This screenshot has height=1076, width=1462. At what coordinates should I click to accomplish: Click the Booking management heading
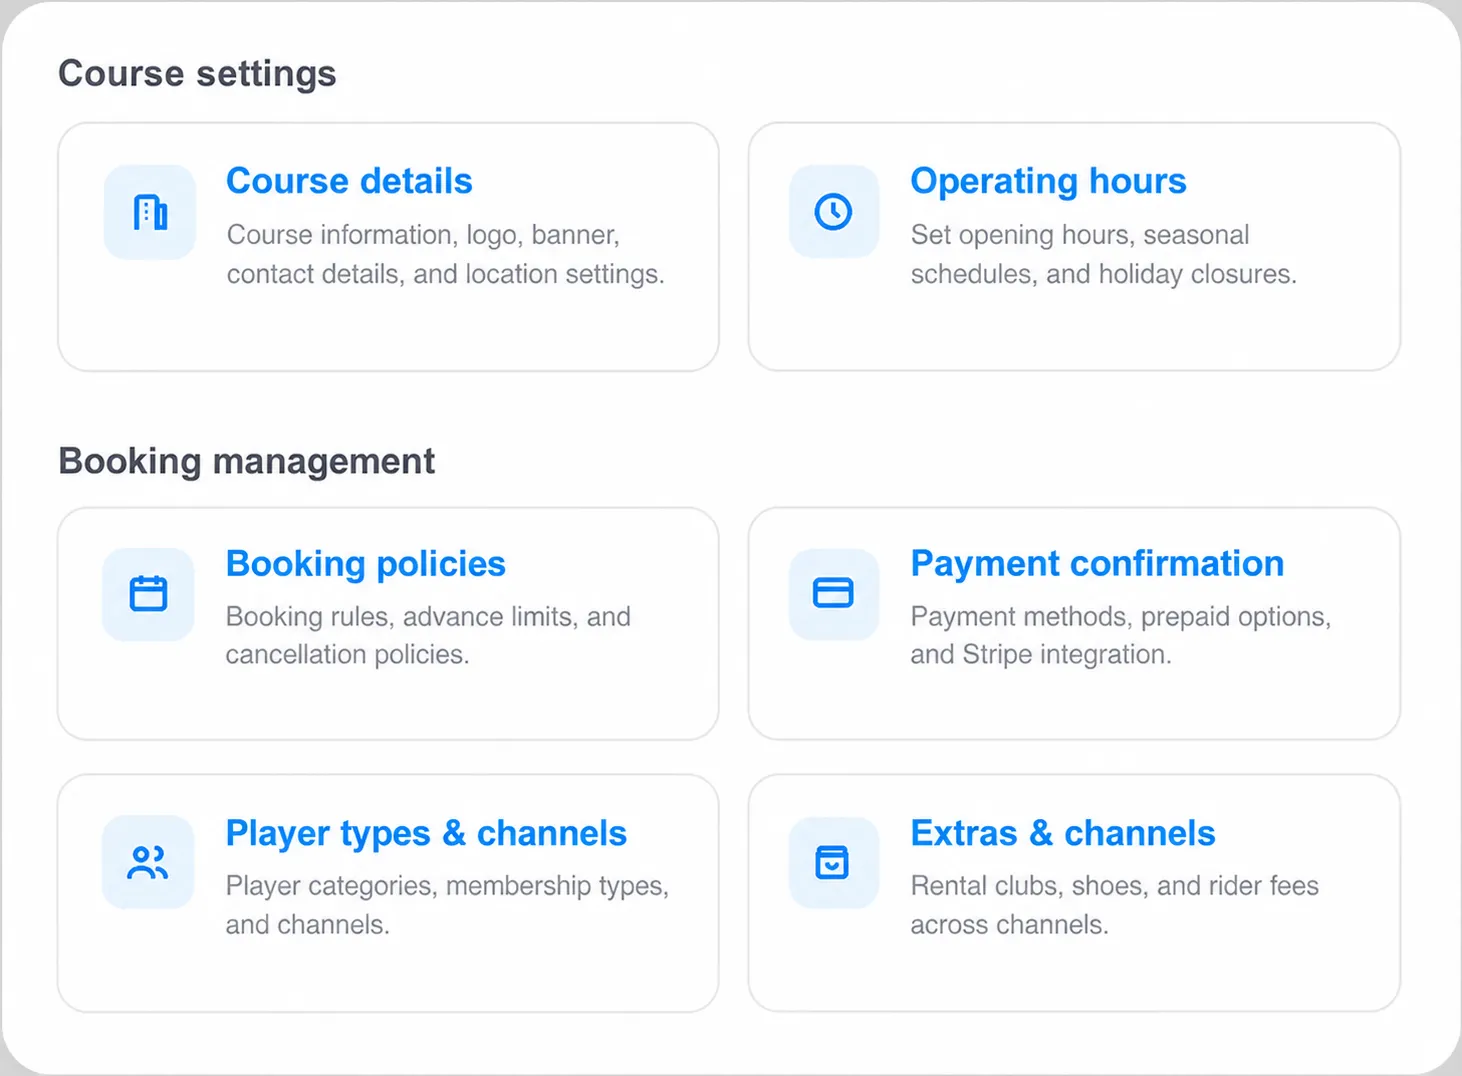click(246, 462)
